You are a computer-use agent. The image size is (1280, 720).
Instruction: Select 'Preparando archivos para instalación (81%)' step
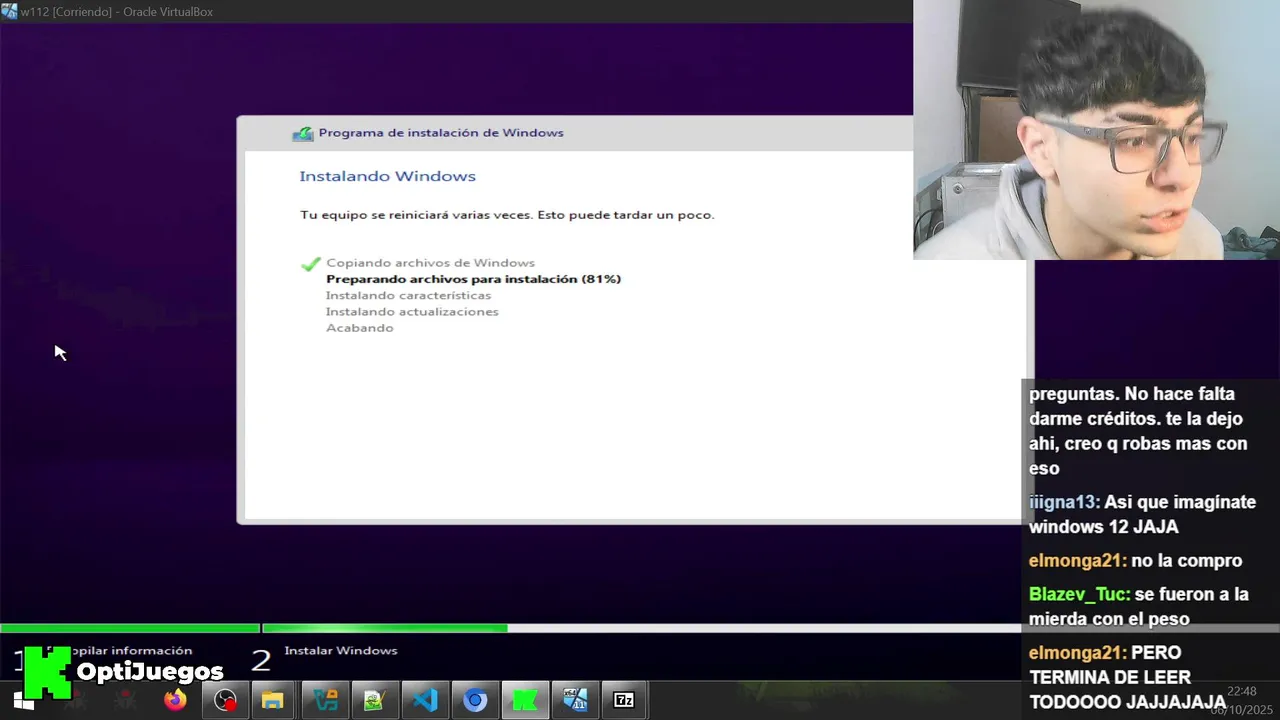473,279
